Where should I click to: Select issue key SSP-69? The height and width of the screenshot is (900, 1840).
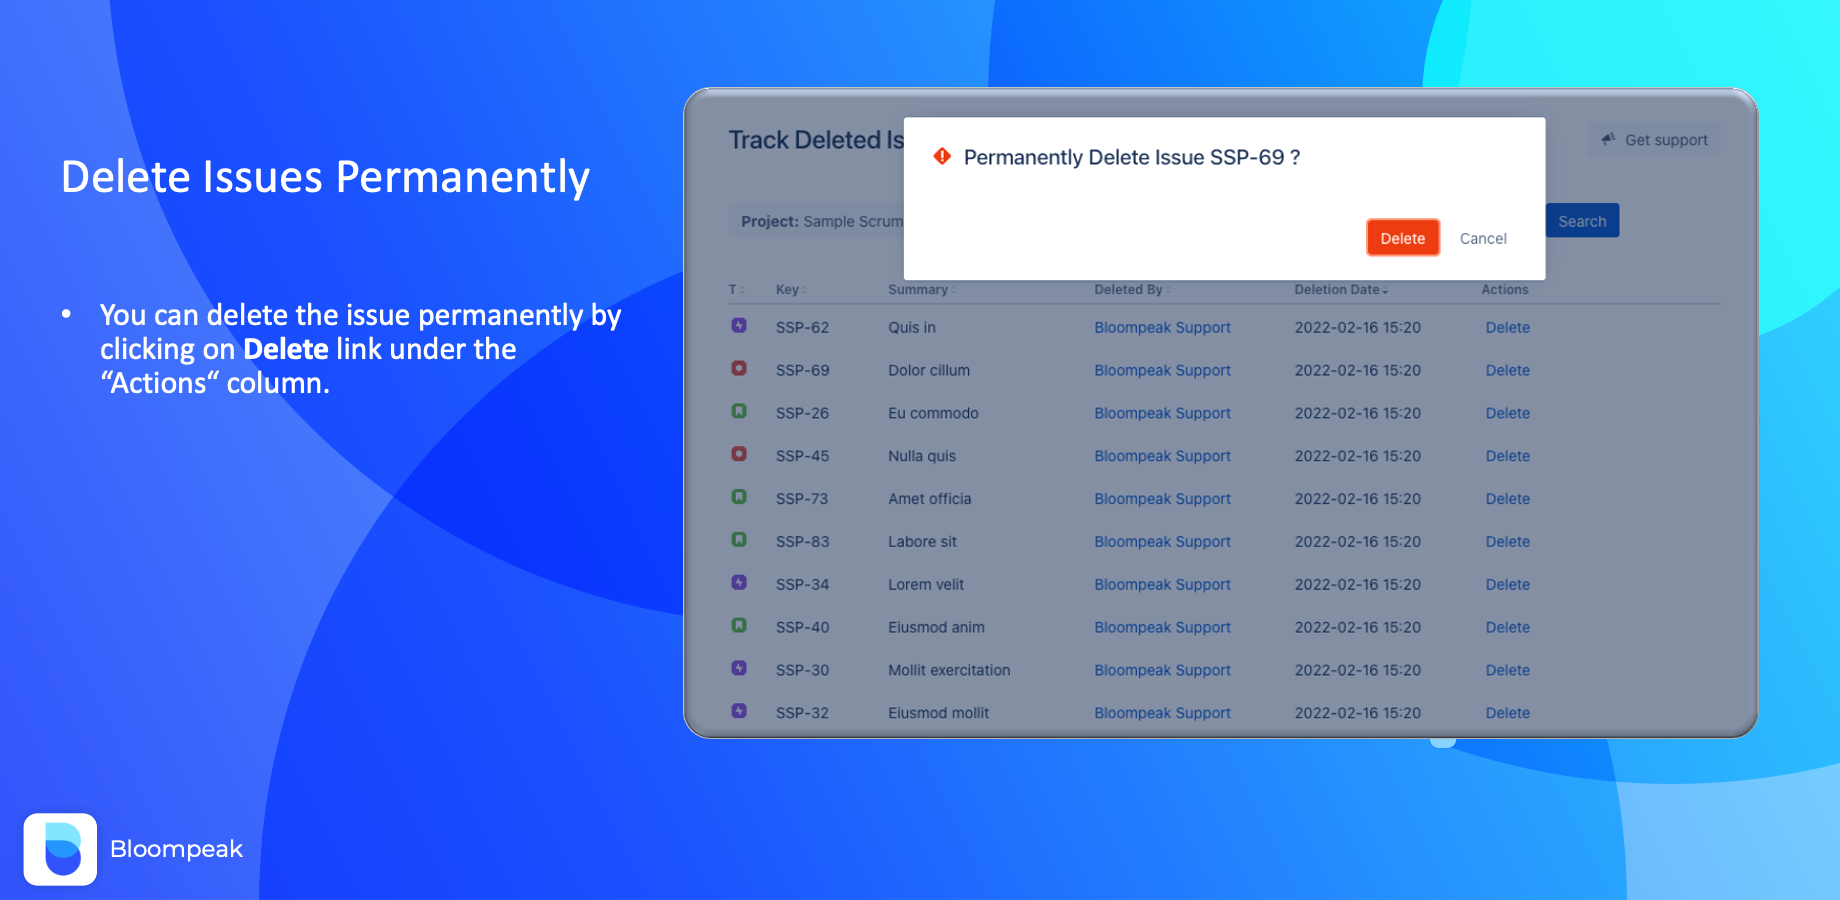(x=802, y=370)
